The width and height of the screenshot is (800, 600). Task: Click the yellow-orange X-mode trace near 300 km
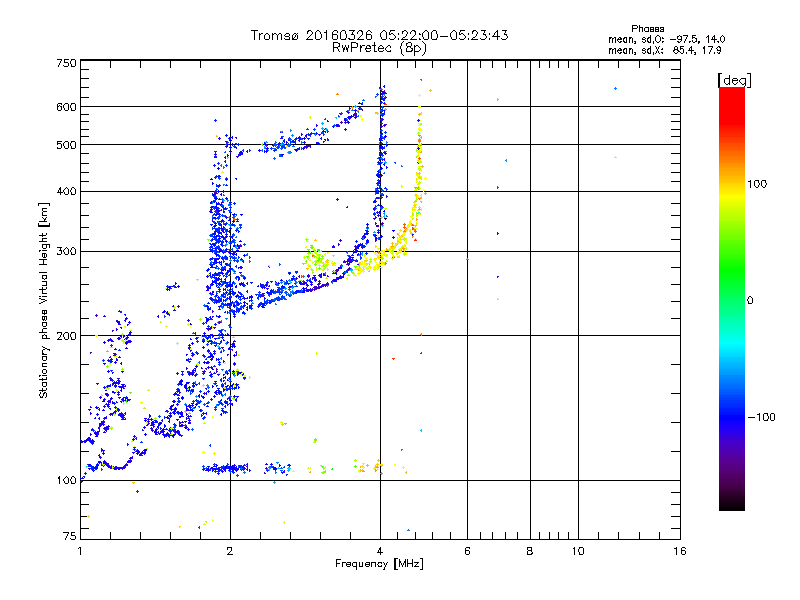pyautogui.click(x=383, y=255)
